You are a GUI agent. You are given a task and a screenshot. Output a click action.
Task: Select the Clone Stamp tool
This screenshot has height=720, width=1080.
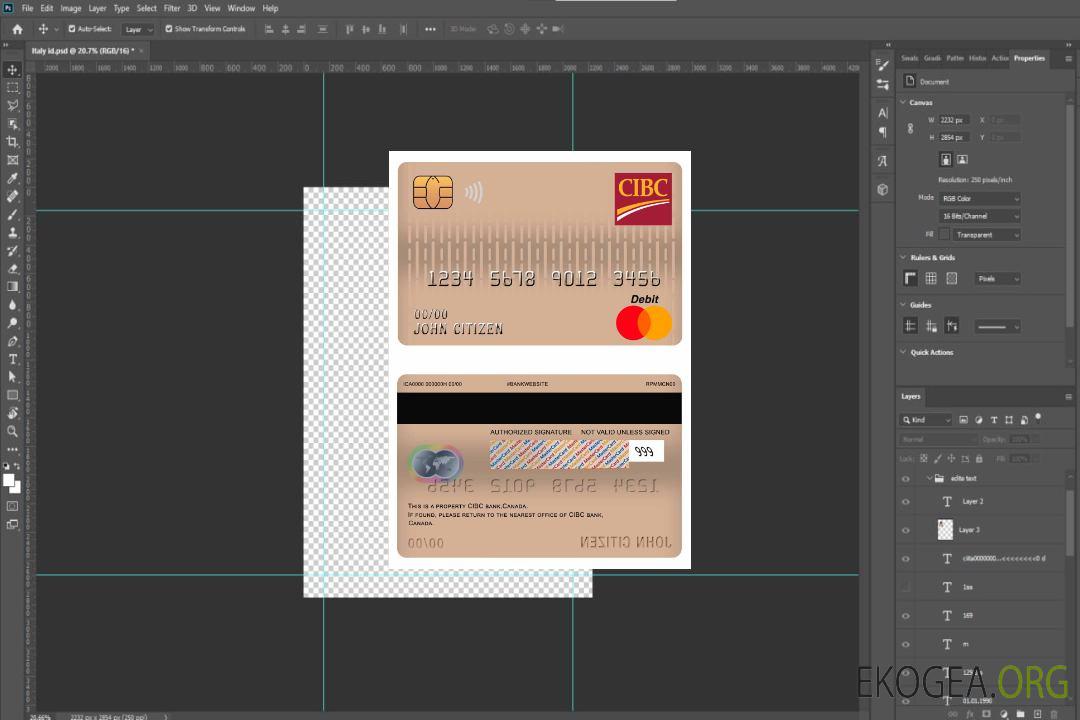point(12,232)
